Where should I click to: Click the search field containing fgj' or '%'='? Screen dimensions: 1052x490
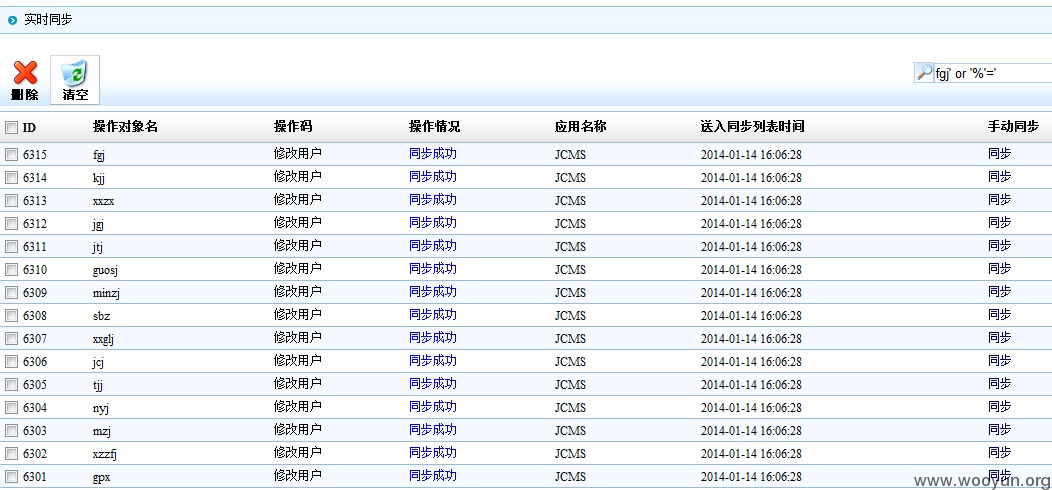click(992, 73)
